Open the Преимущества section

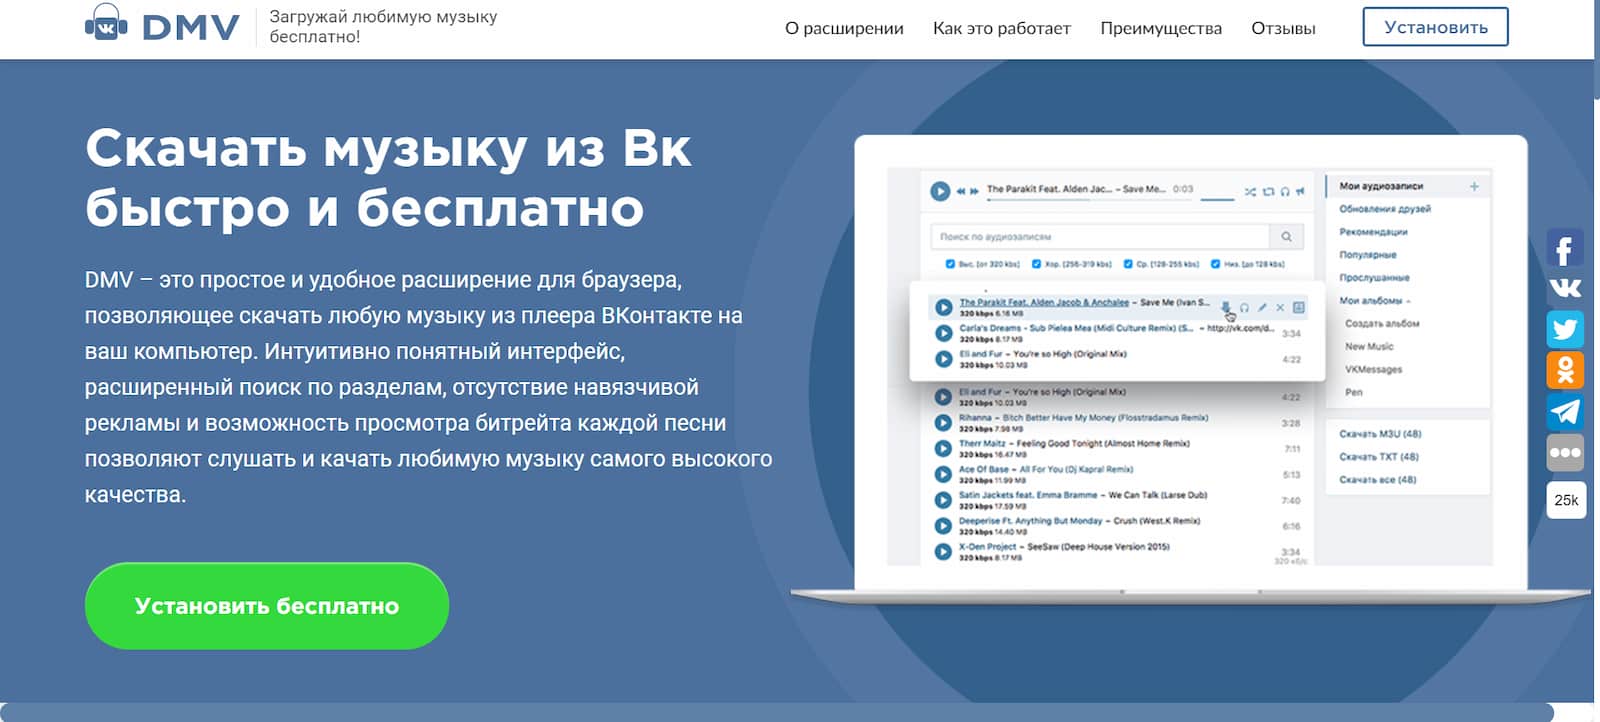1161,28
